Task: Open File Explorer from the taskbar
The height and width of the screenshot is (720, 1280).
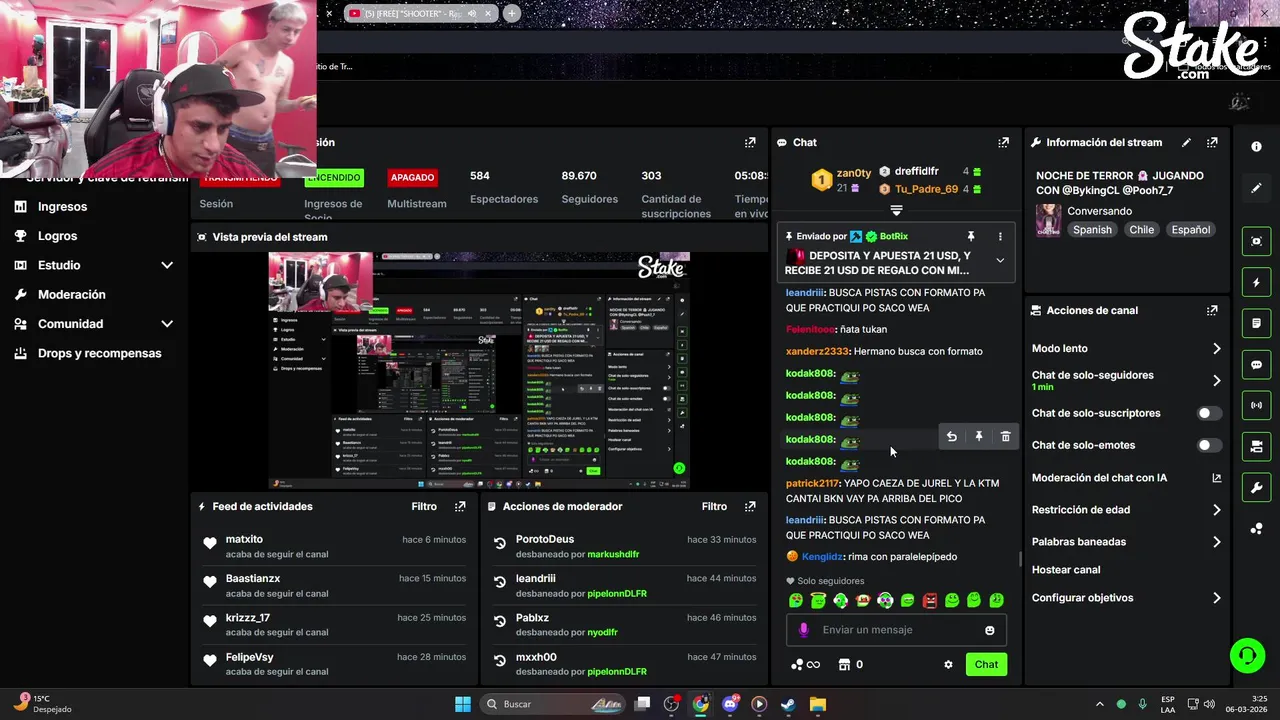Action: tap(817, 704)
